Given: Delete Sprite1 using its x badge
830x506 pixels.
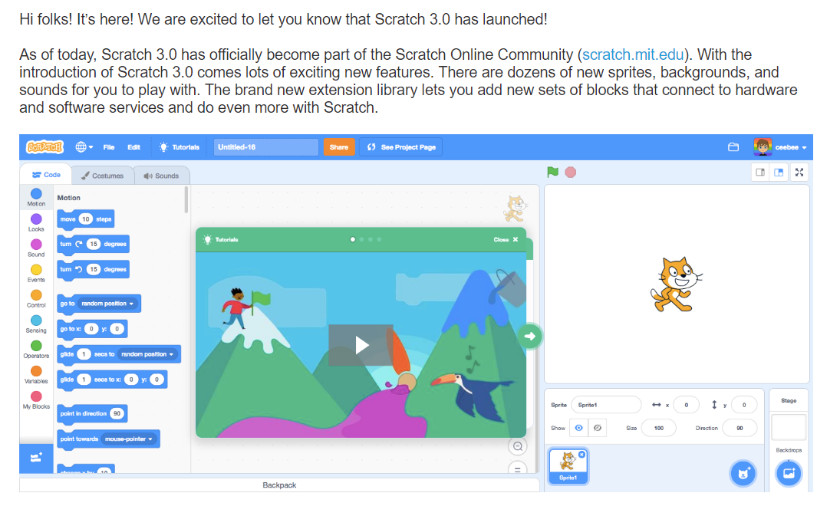Looking at the screenshot, I should (582, 454).
